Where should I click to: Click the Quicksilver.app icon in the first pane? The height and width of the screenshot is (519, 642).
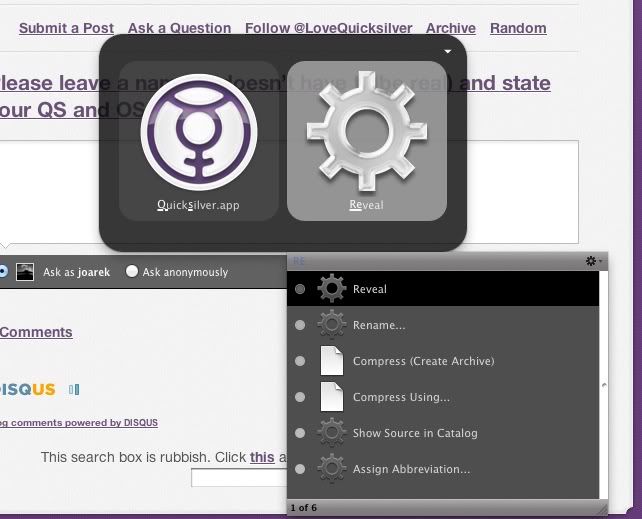pos(199,132)
